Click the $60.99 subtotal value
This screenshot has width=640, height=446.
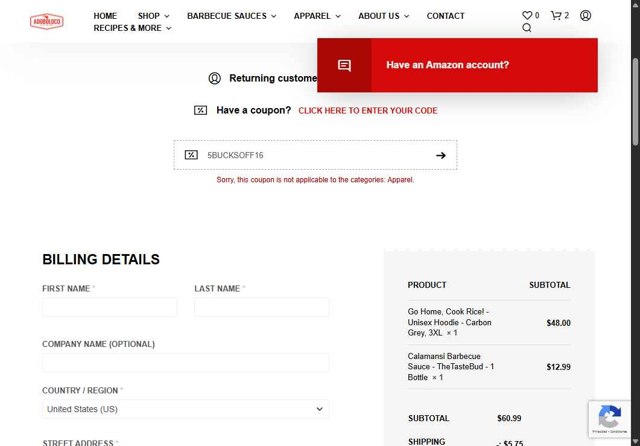(509, 418)
